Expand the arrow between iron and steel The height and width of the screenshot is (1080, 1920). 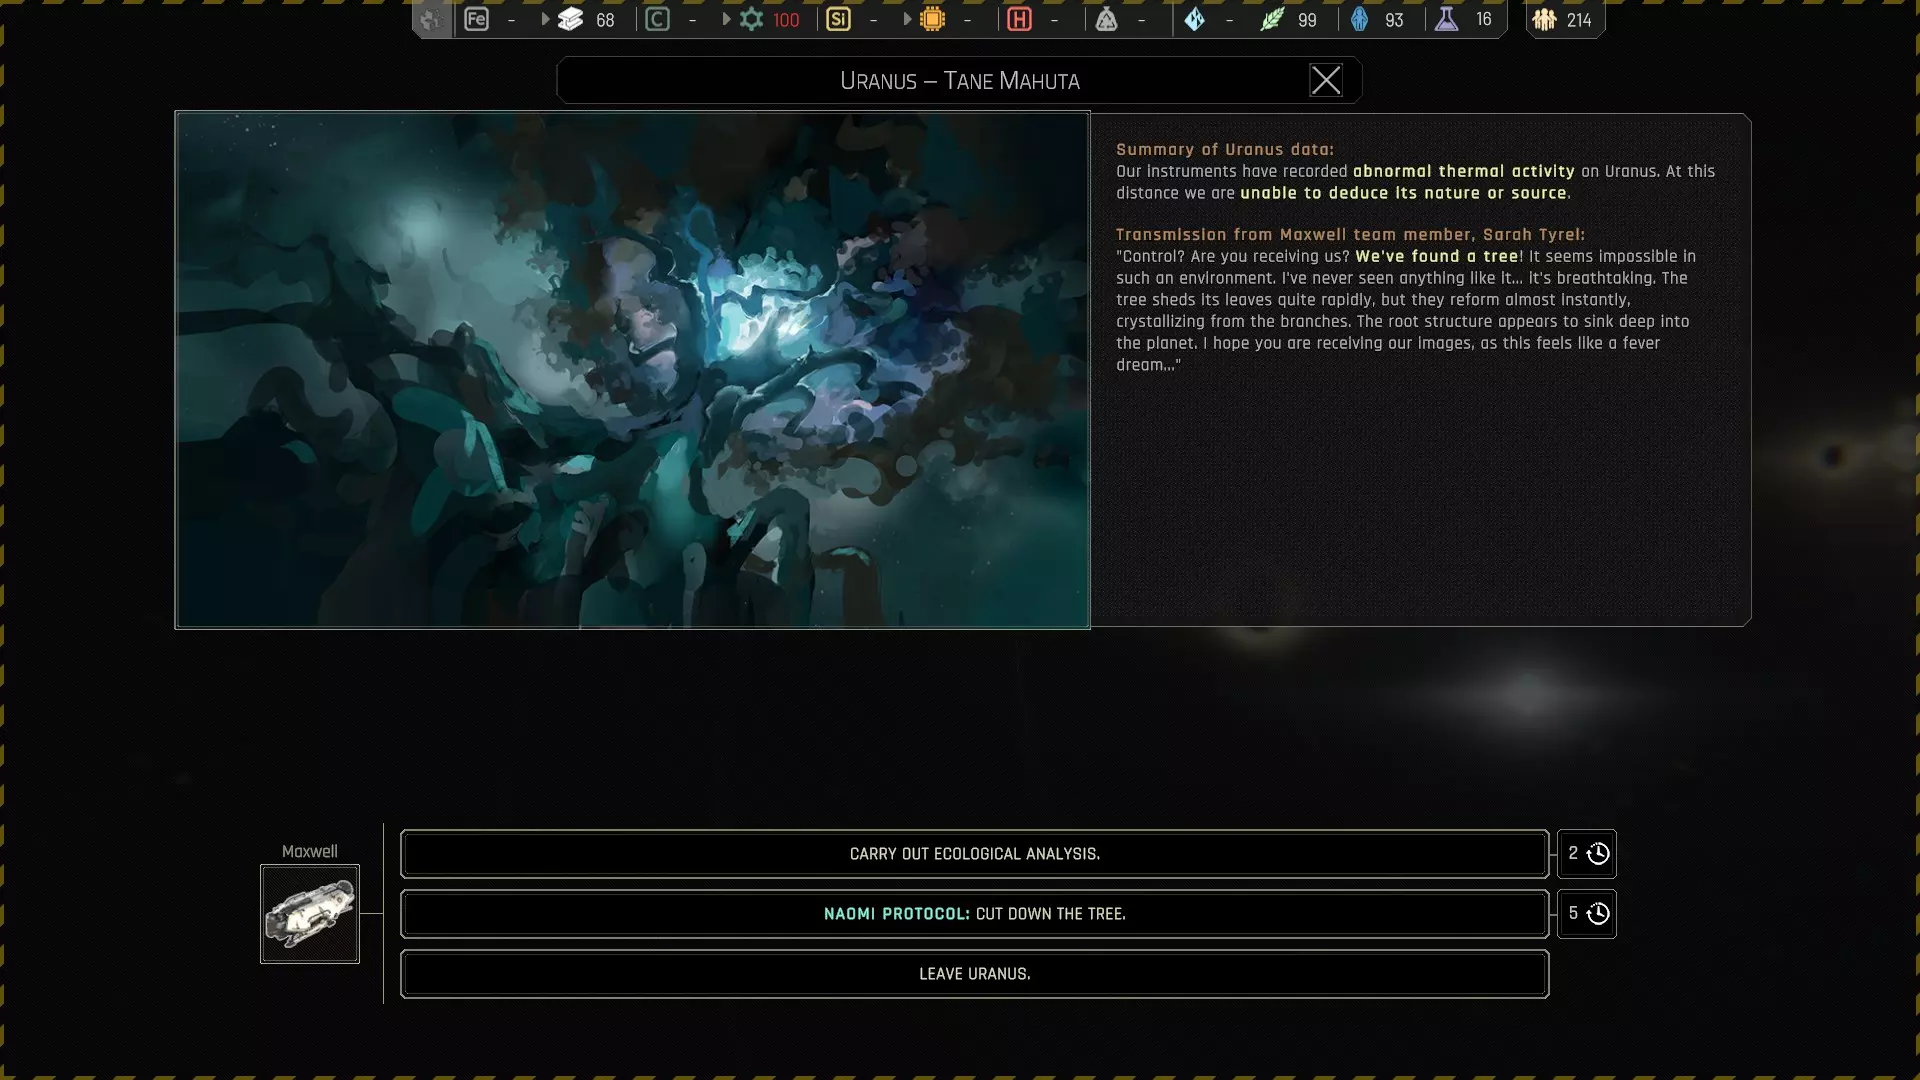pos(545,19)
